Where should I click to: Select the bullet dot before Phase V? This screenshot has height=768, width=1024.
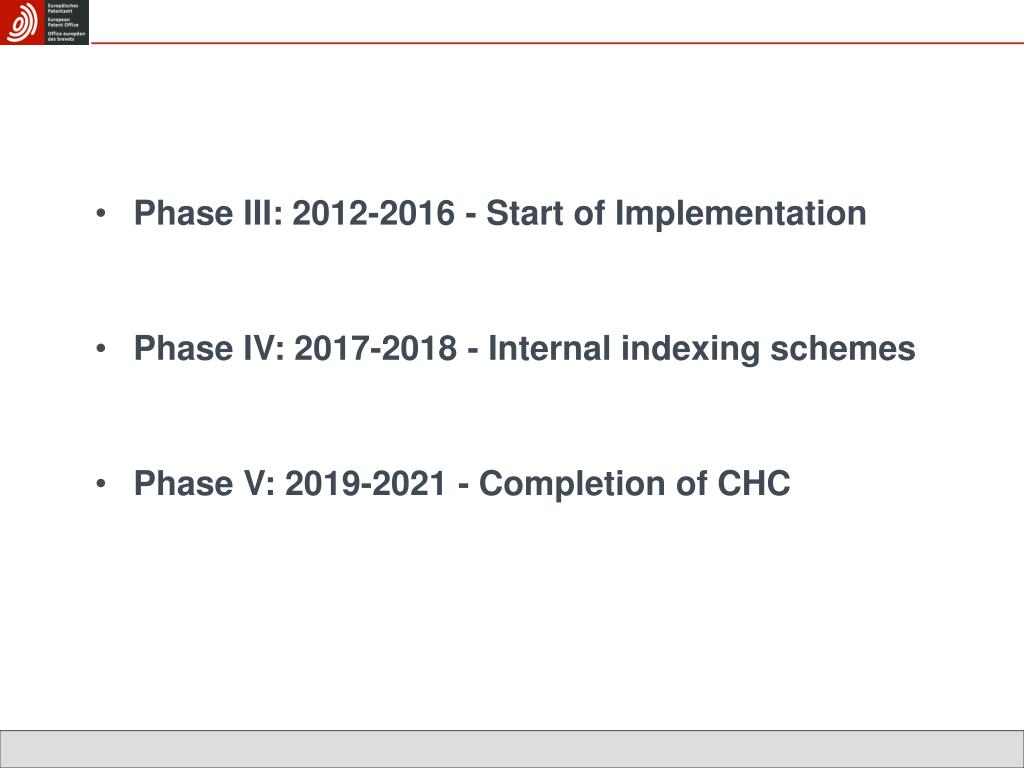point(101,484)
